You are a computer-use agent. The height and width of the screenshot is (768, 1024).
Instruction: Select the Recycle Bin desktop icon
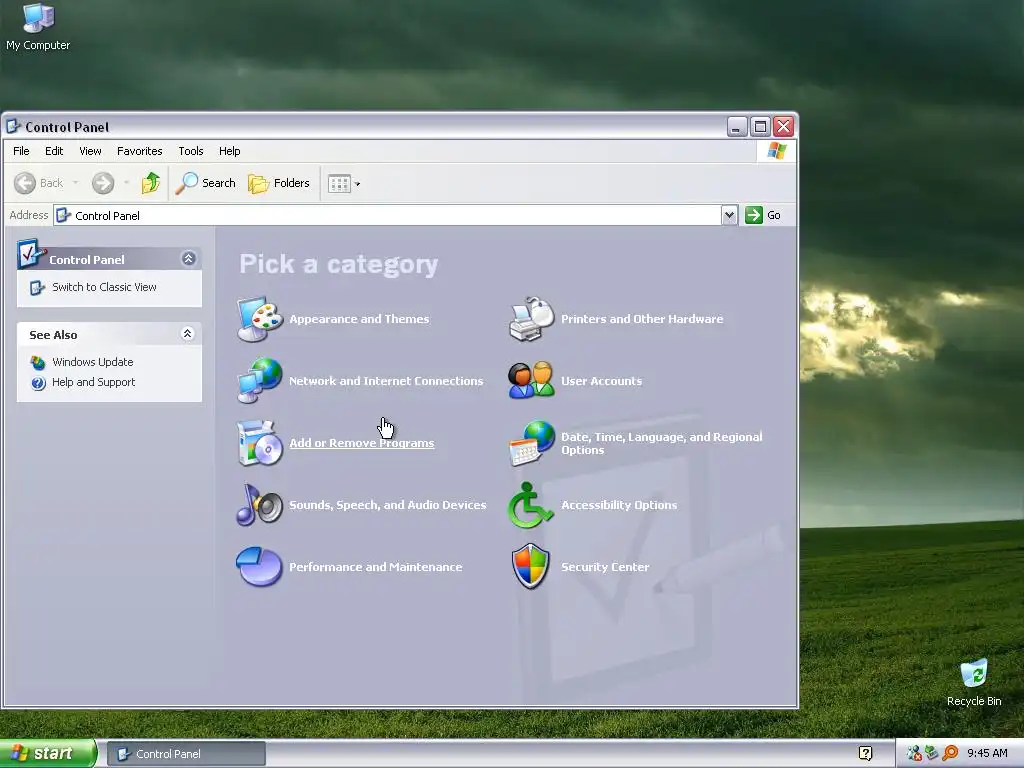pos(974,683)
